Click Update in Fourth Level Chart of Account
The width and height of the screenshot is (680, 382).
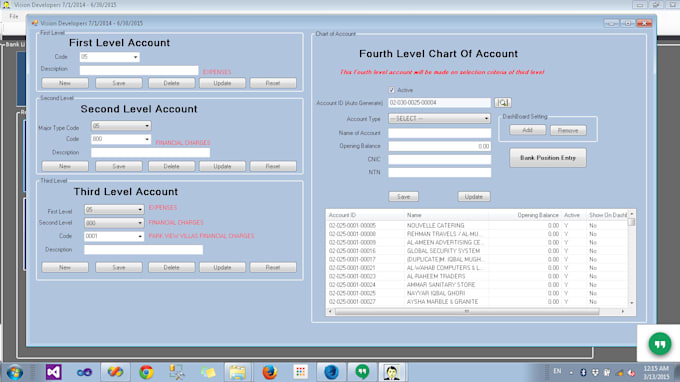(x=474, y=196)
